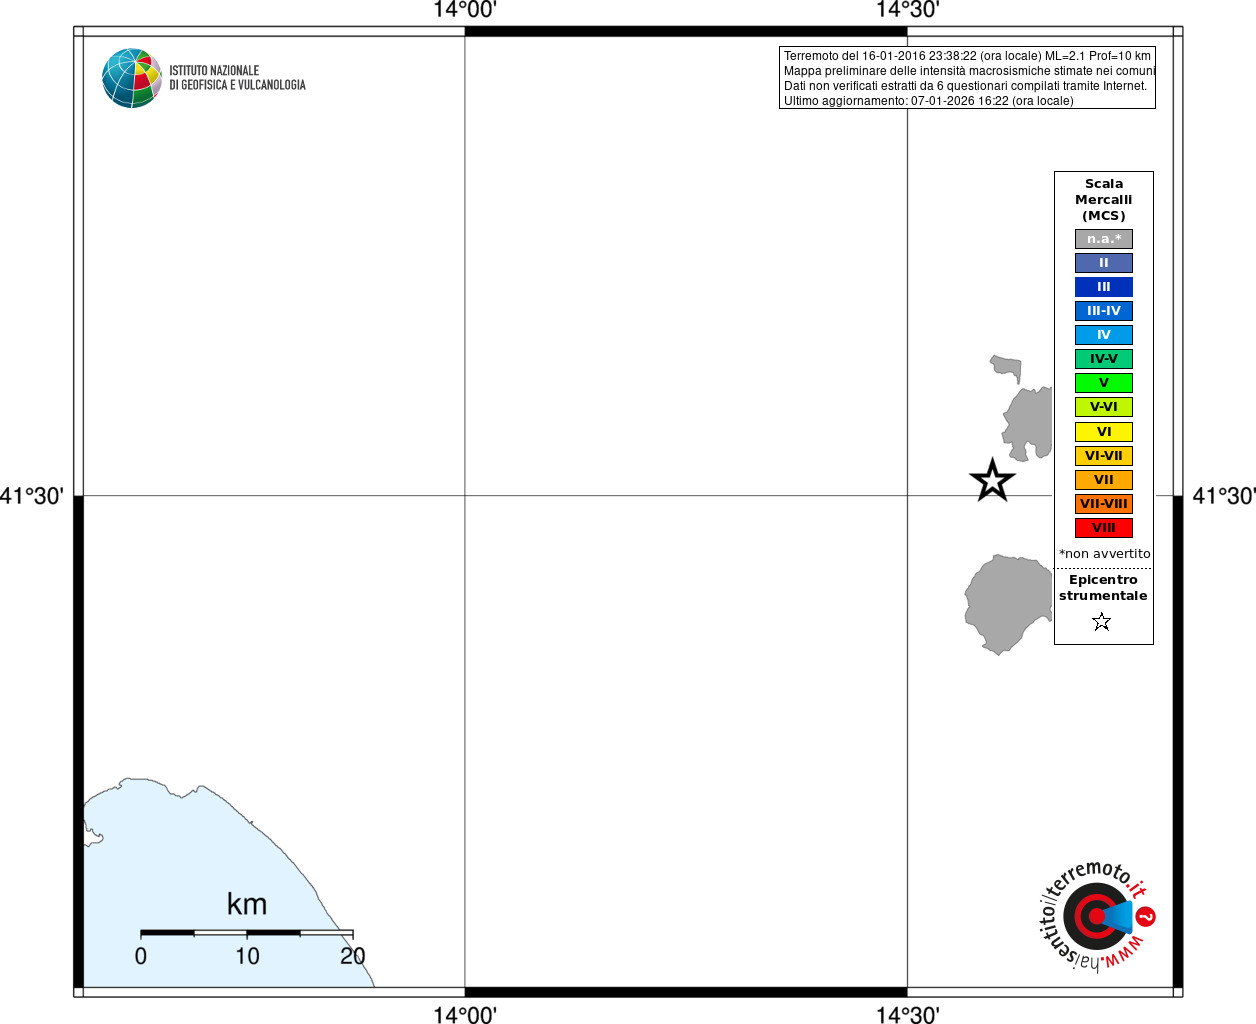
Task: Select the III-IV intensity legend swatch
Action: click(1104, 311)
